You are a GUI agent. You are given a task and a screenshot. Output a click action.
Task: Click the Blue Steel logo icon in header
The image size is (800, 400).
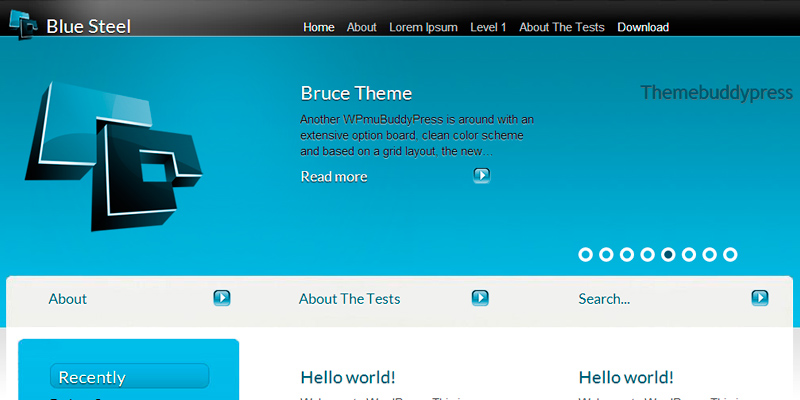pyautogui.click(x=23, y=25)
